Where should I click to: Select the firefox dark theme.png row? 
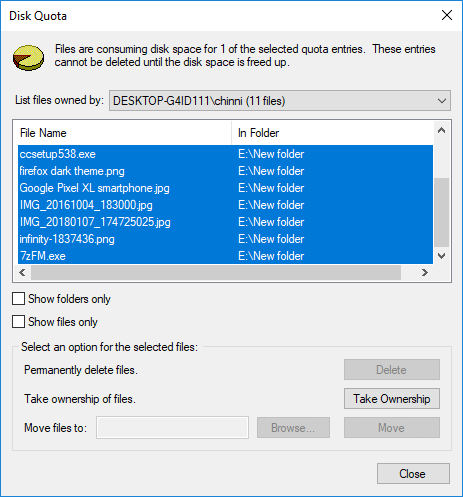(x=225, y=171)
